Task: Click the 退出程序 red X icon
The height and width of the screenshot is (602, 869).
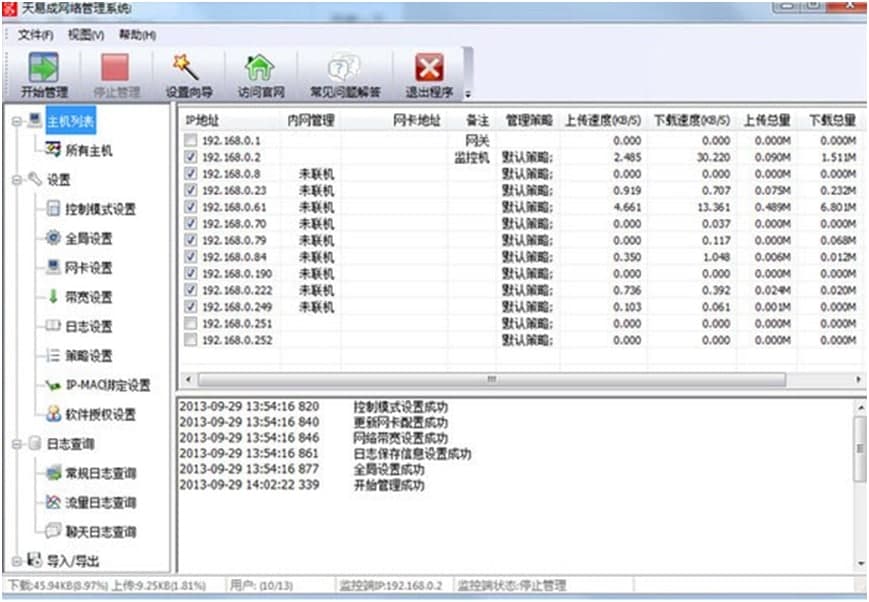Action: point(429,68)
